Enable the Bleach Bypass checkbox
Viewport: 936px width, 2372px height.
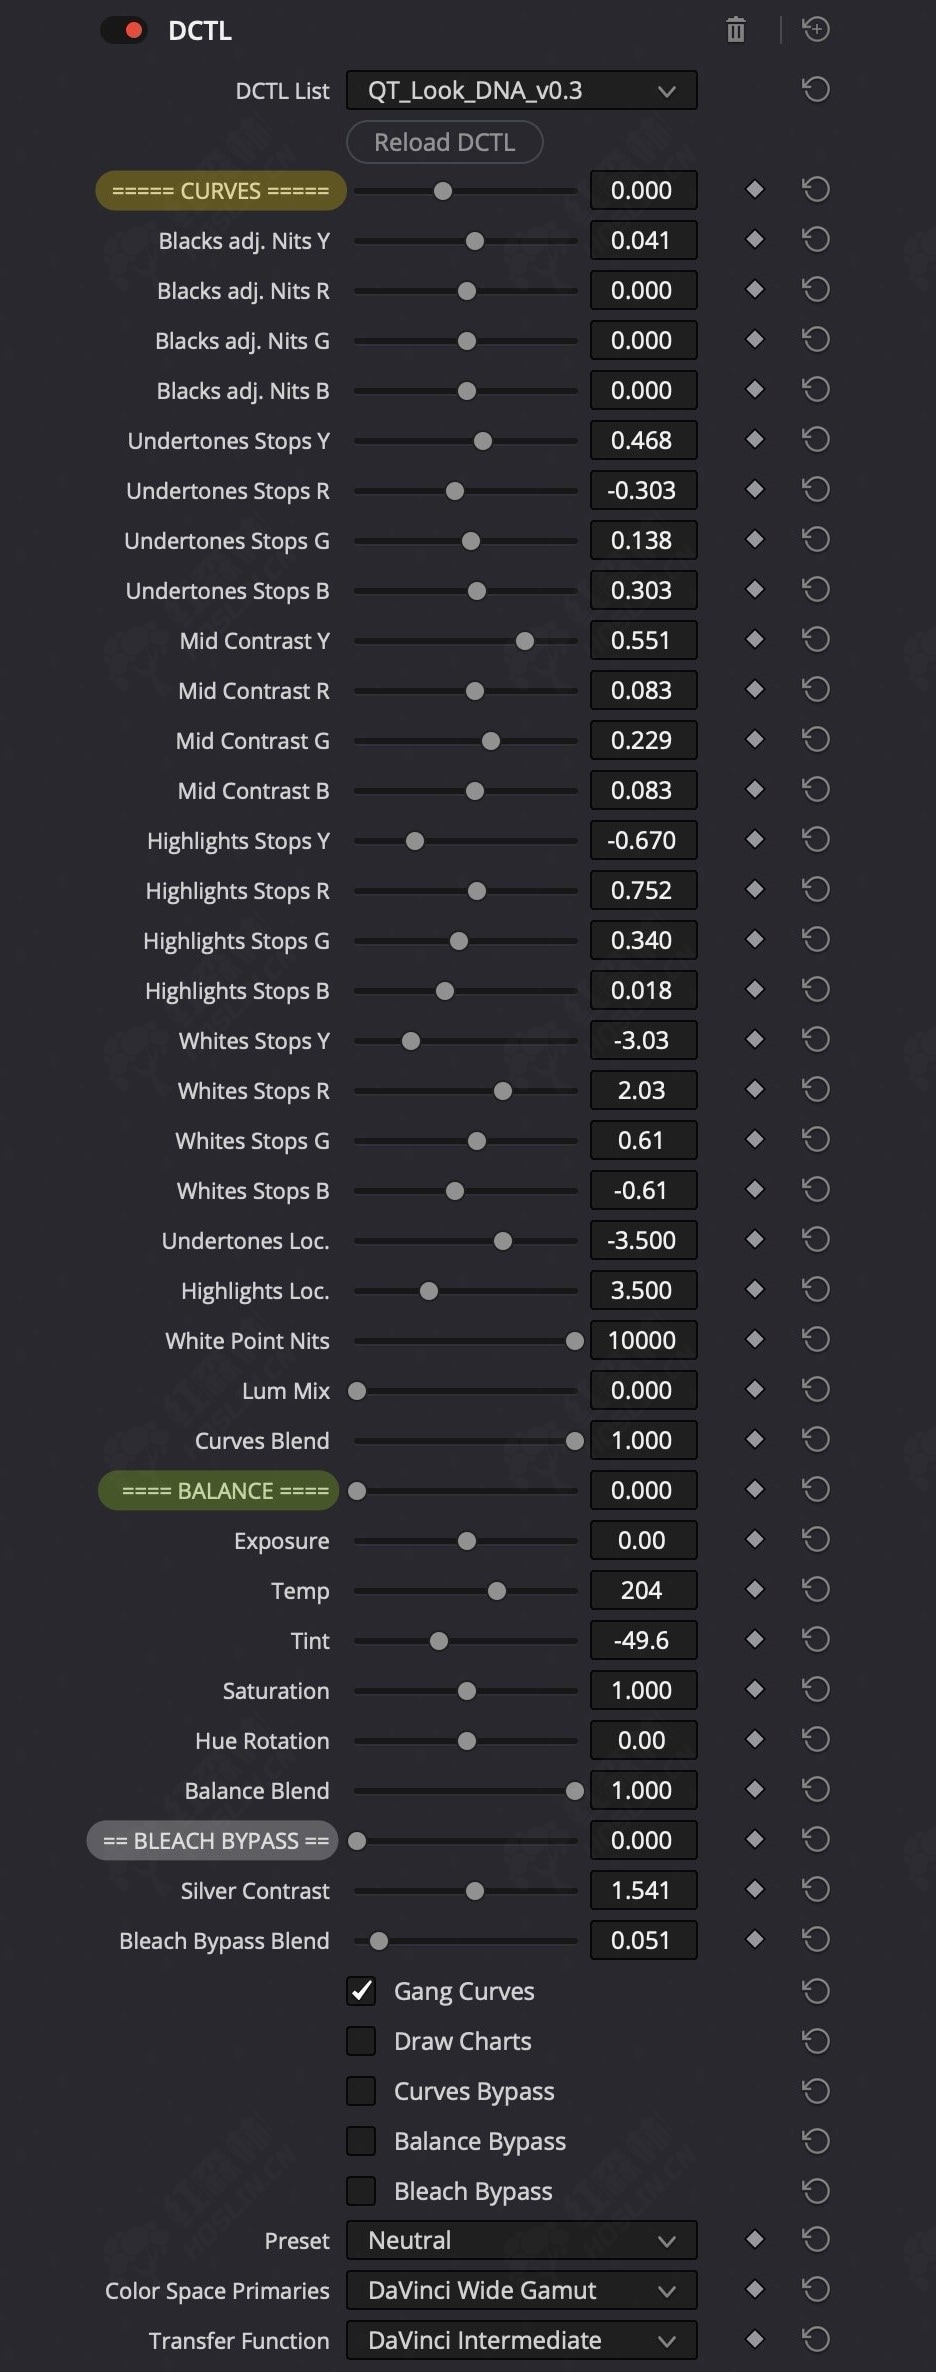pos(361,2191)
